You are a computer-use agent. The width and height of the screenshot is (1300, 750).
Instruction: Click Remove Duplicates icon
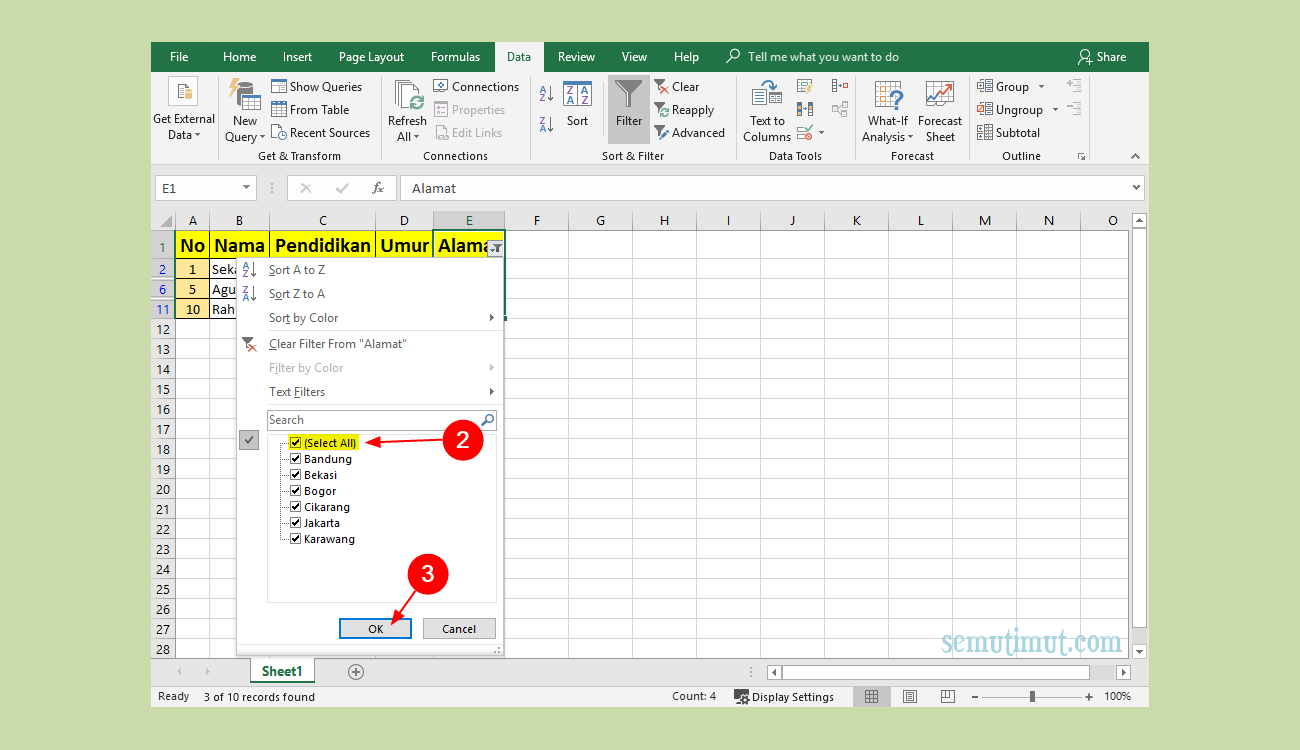[805, 109]
